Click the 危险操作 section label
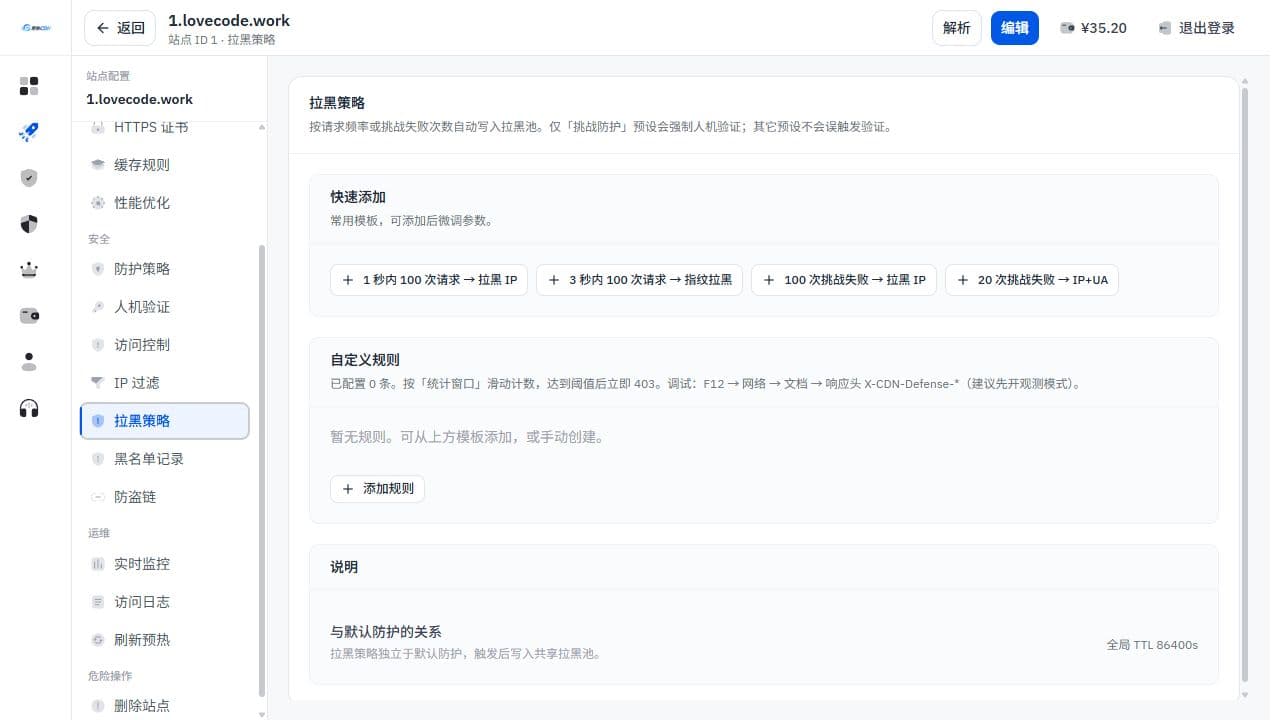Viewport: 1280px width, 720px height. click(110, 676)
